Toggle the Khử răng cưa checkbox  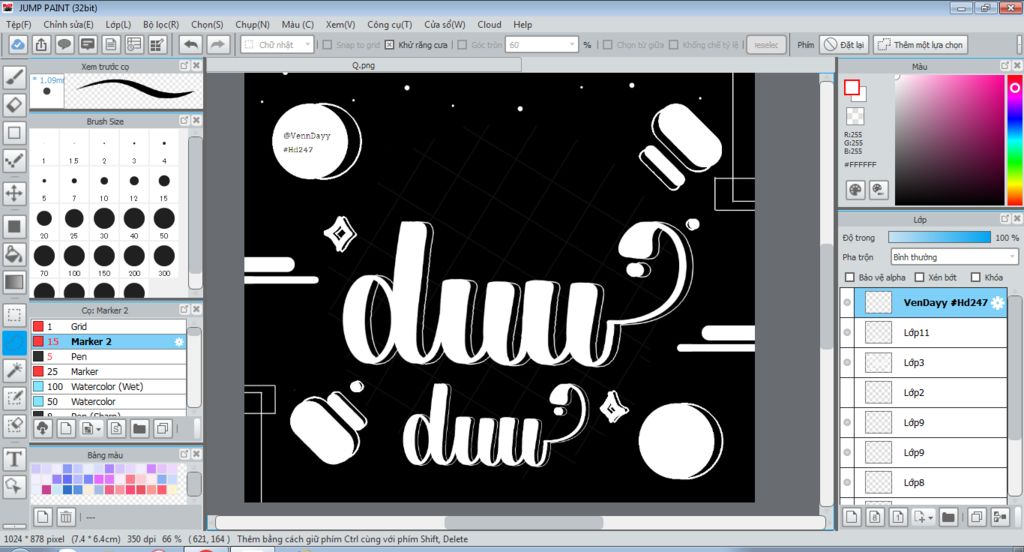pyautogui.click(x=390, y=44)
